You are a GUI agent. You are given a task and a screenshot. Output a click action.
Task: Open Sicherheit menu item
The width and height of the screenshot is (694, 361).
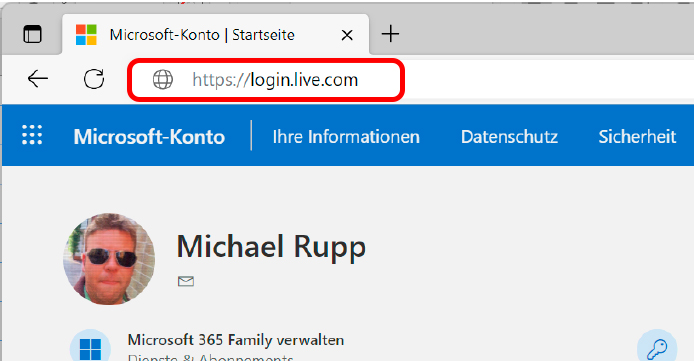[637, 137]
